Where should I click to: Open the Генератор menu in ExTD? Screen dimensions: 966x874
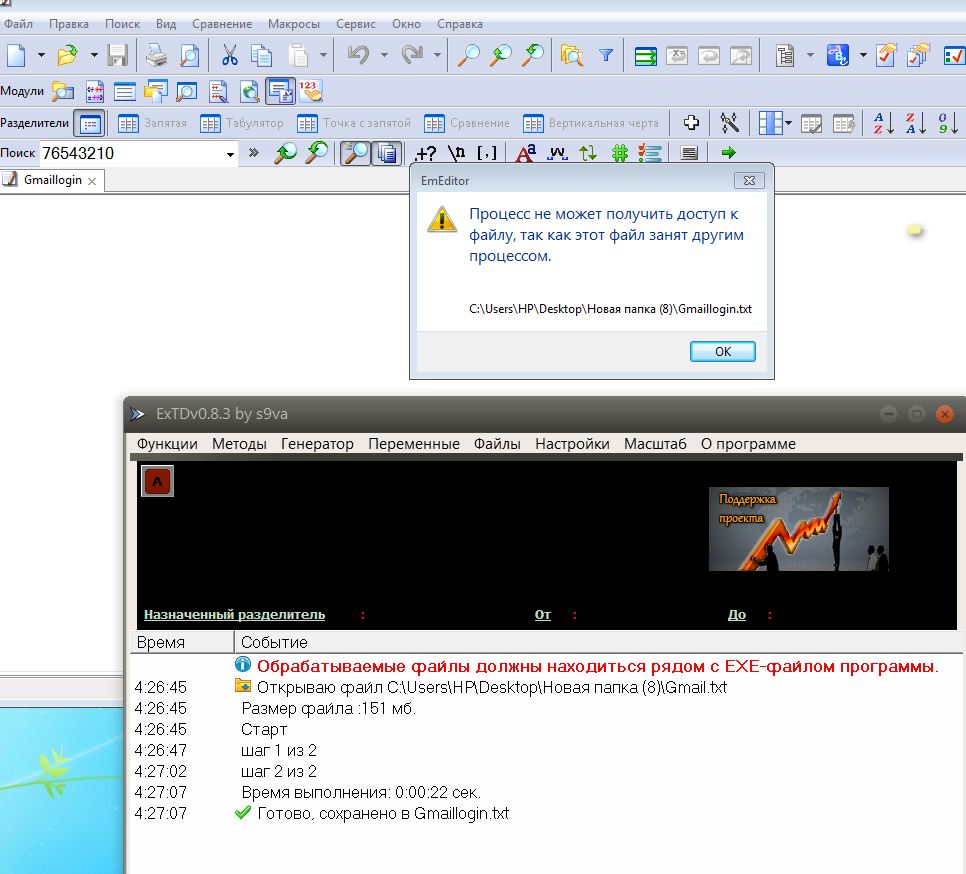coord(317,444)
